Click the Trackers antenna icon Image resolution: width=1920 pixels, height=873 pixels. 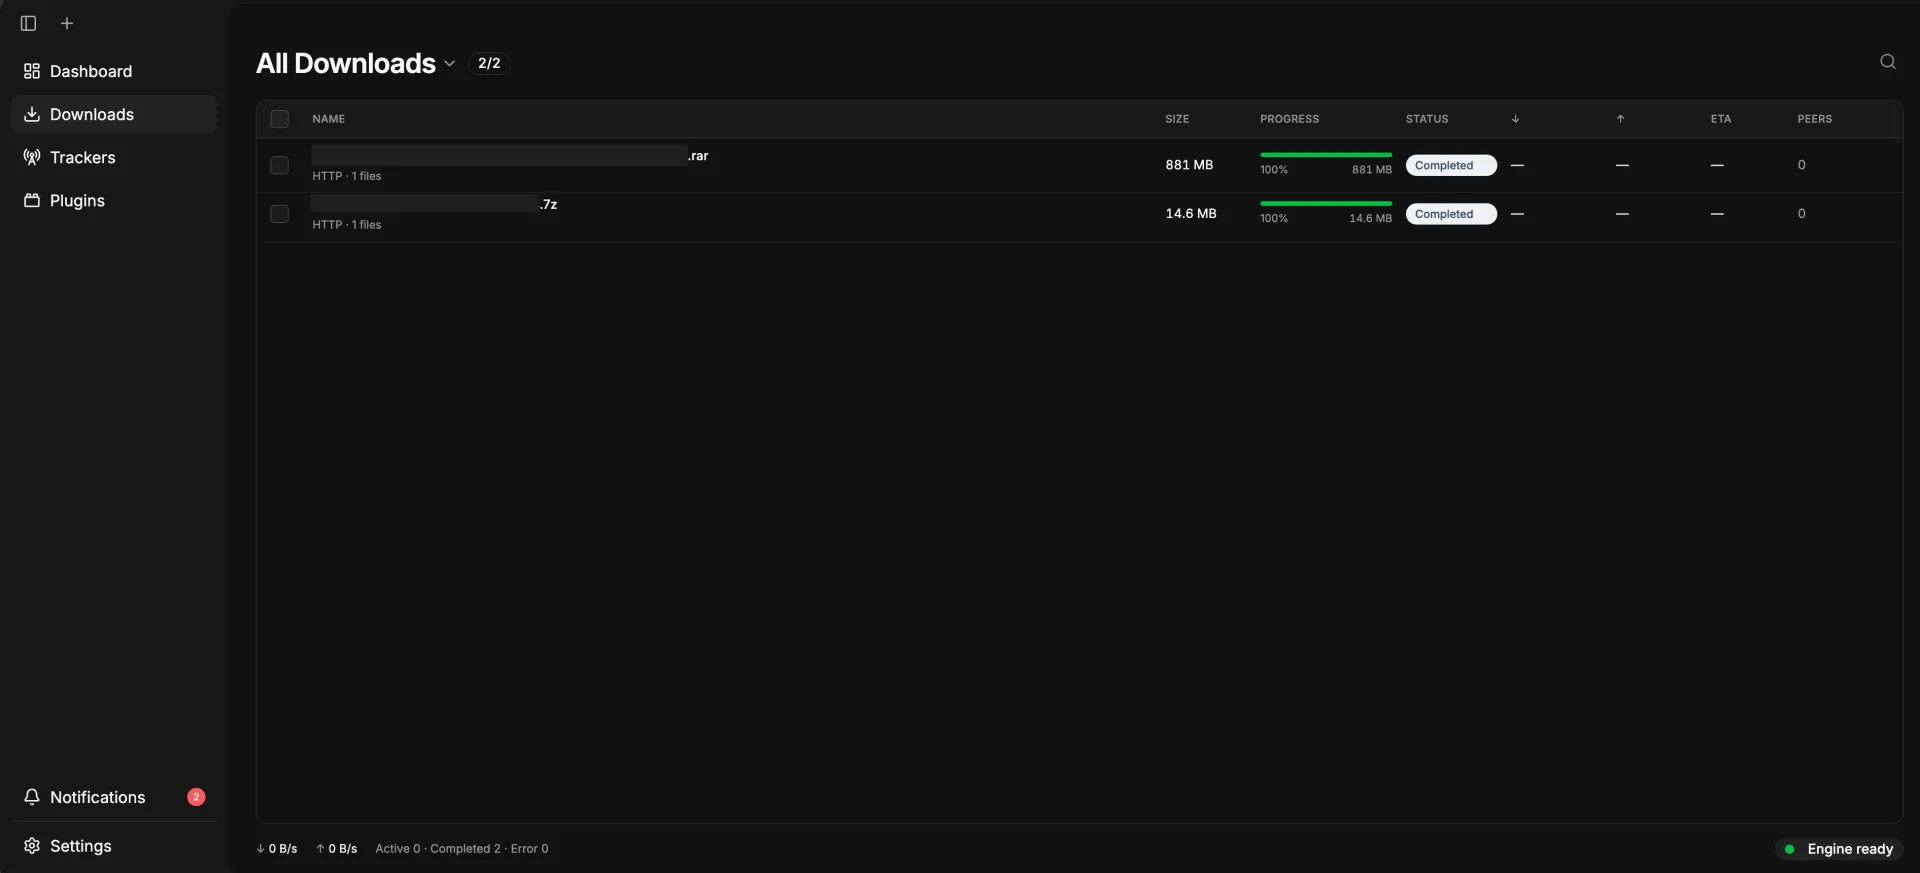pyautogui.click(x=32, y=157)
